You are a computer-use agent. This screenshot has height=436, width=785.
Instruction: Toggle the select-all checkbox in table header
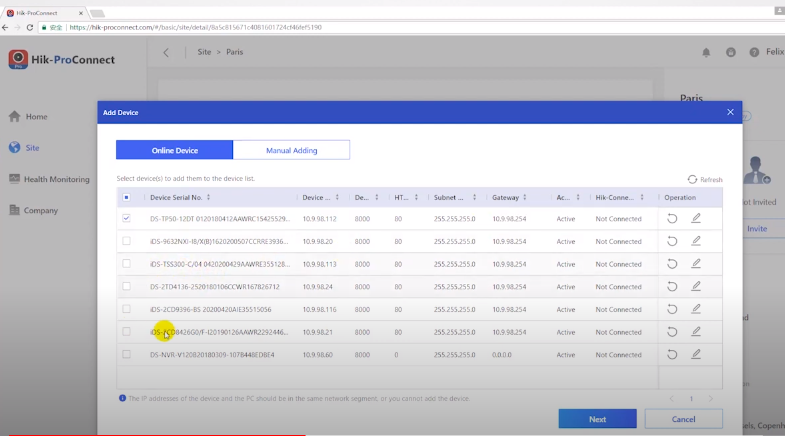(126, 197)
